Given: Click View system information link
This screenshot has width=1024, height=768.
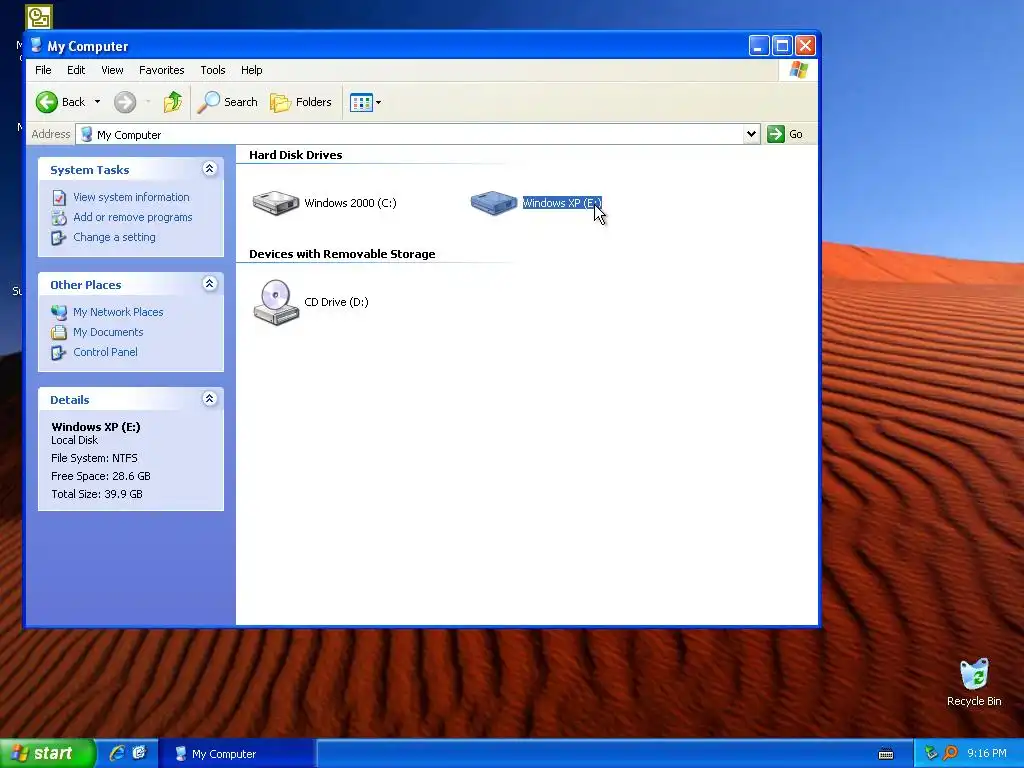Looking at the screenshot, I should pos(131,197).
